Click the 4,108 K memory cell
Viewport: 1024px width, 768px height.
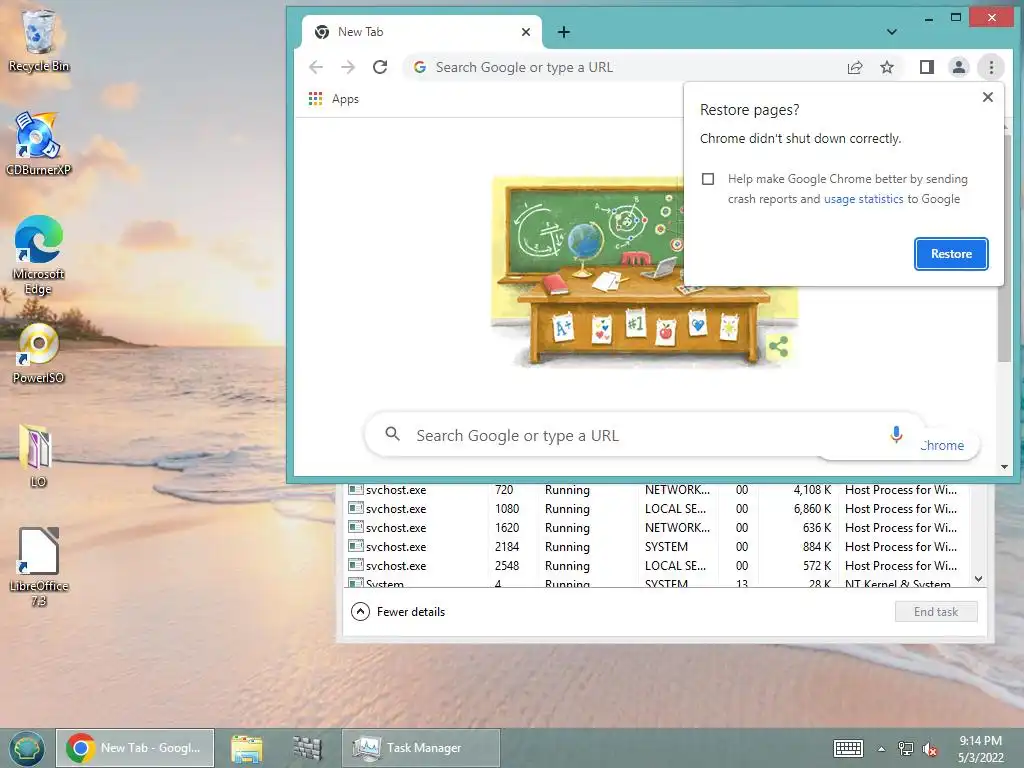click(x=812, y=490)
